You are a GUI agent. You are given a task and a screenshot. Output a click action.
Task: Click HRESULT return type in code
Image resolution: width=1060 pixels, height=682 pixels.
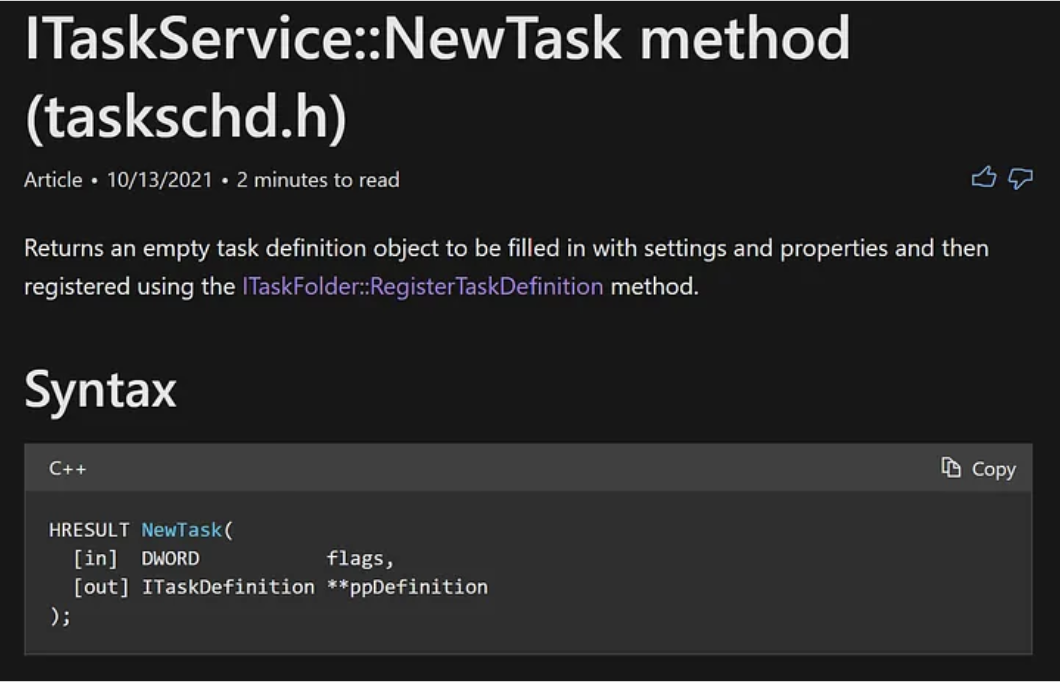[89, 530]
